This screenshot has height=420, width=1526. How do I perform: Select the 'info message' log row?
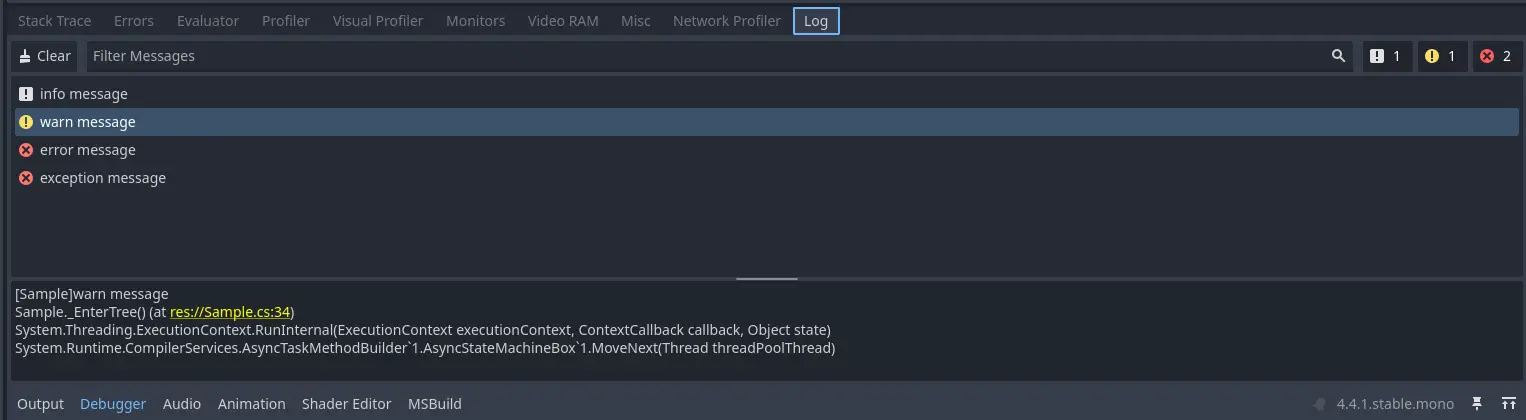(x=767, y=94)
